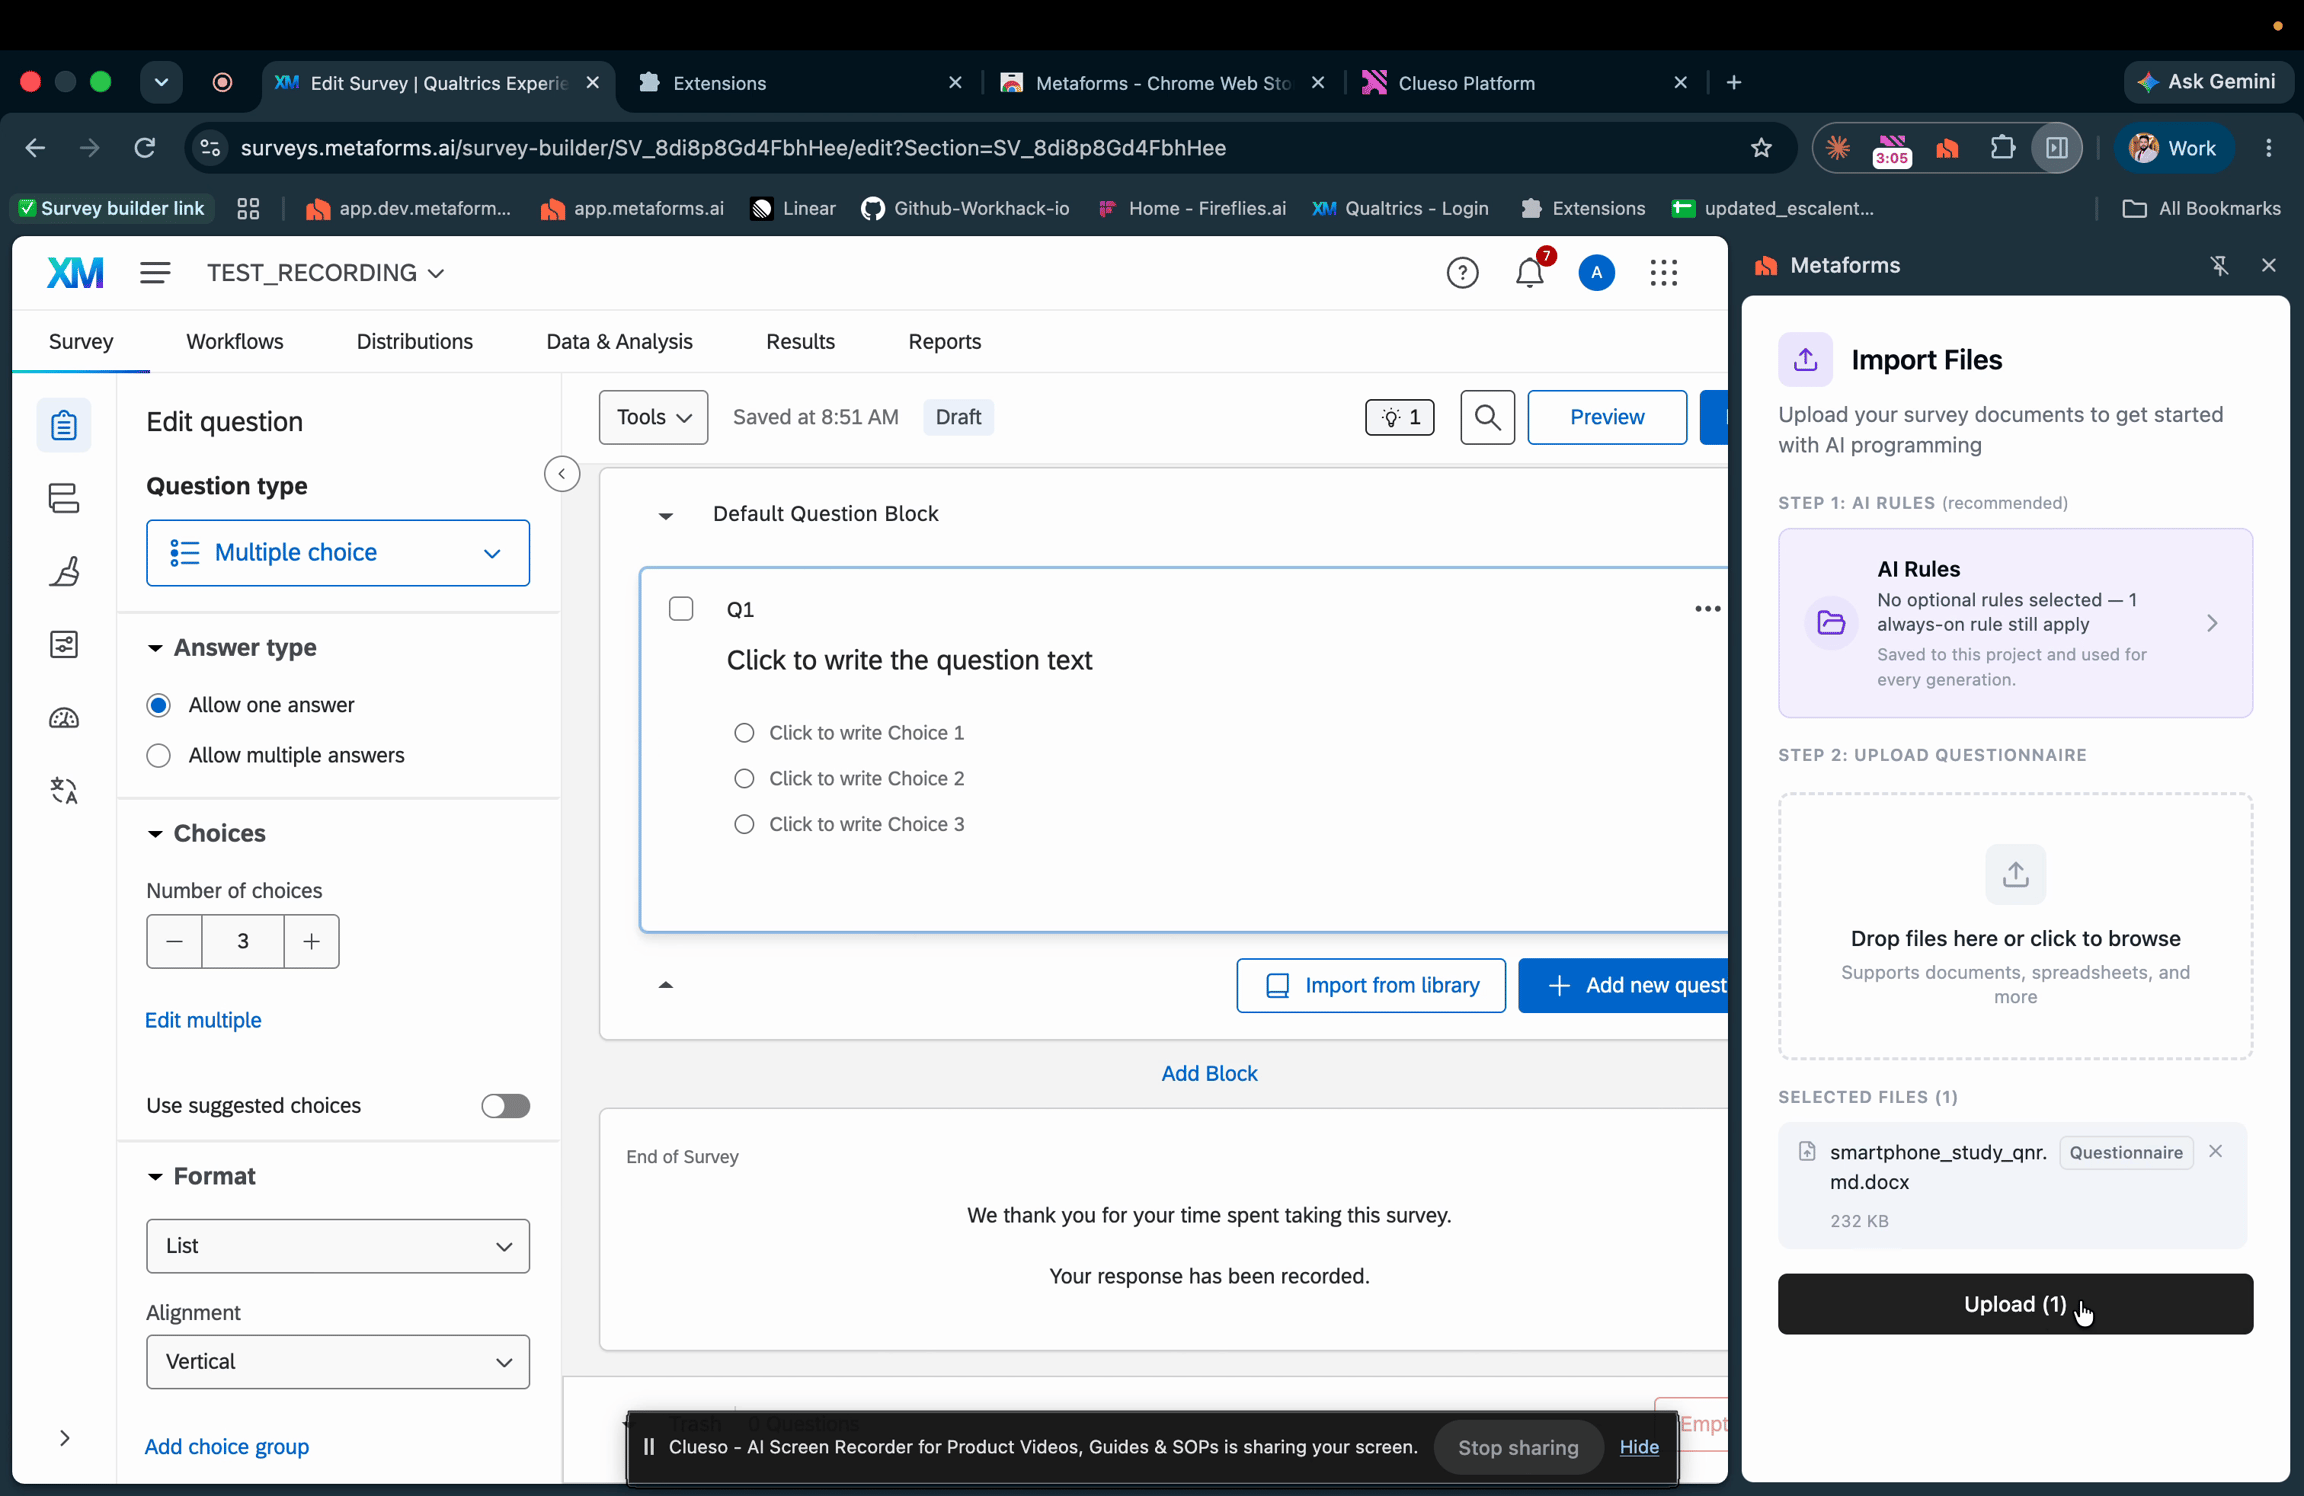Toggle Use suggested choices switch

tap(505, 1106)
